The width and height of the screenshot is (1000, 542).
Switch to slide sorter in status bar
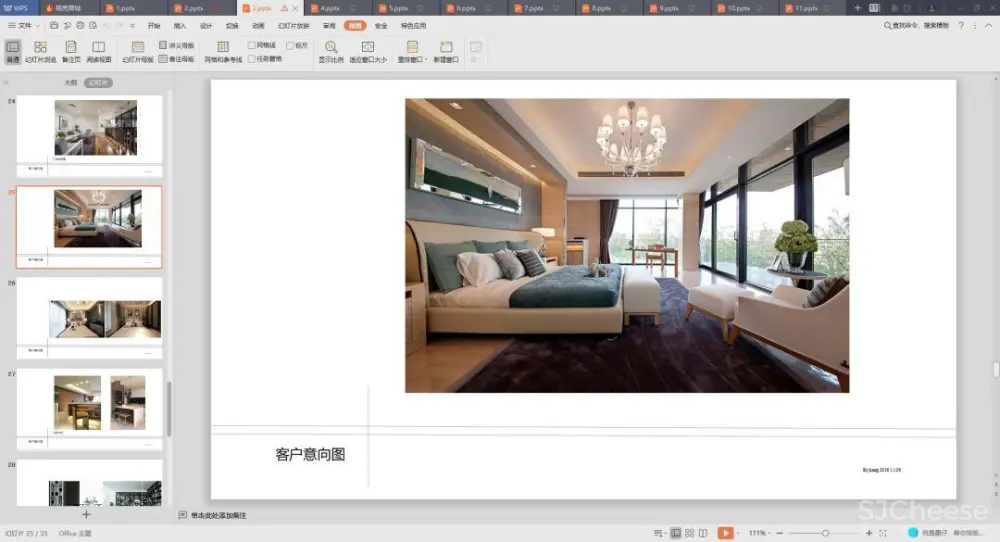point(689,533)
